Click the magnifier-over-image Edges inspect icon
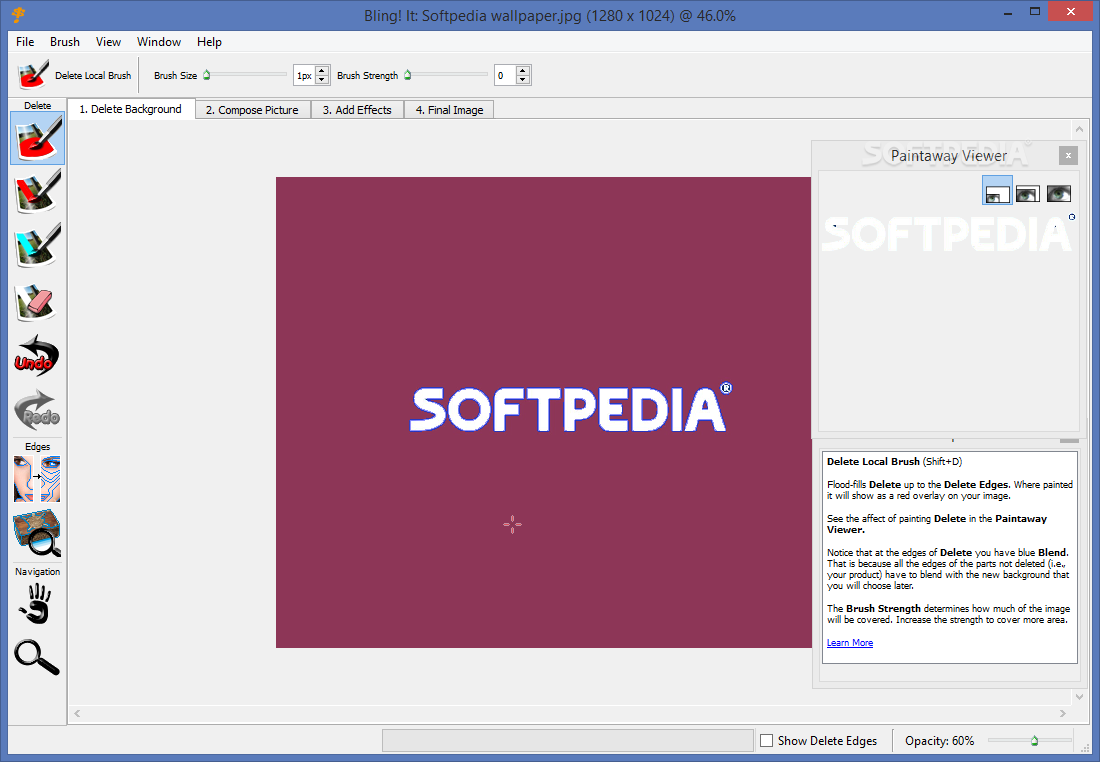 [x=37, y=534]
